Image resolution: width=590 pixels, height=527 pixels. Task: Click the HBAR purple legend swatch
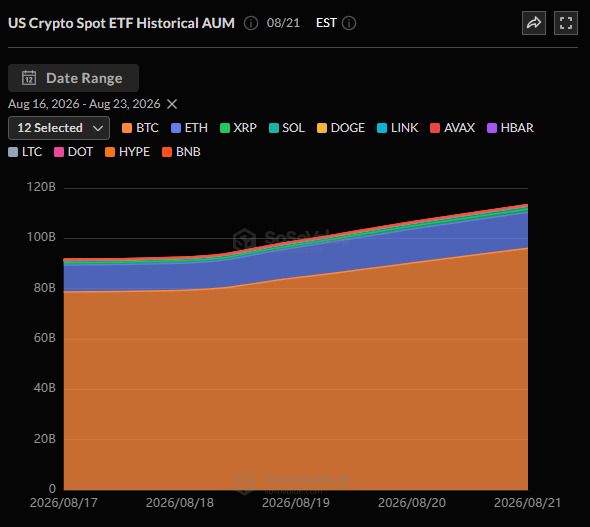click(492, 128)
